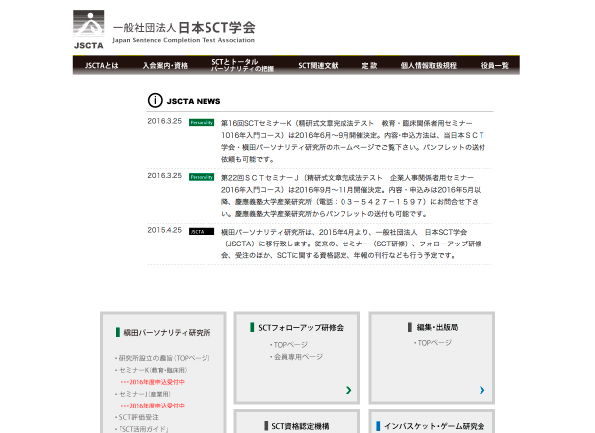
Task: Open セミナーJ(産業用) link
Action: [145, 394]
